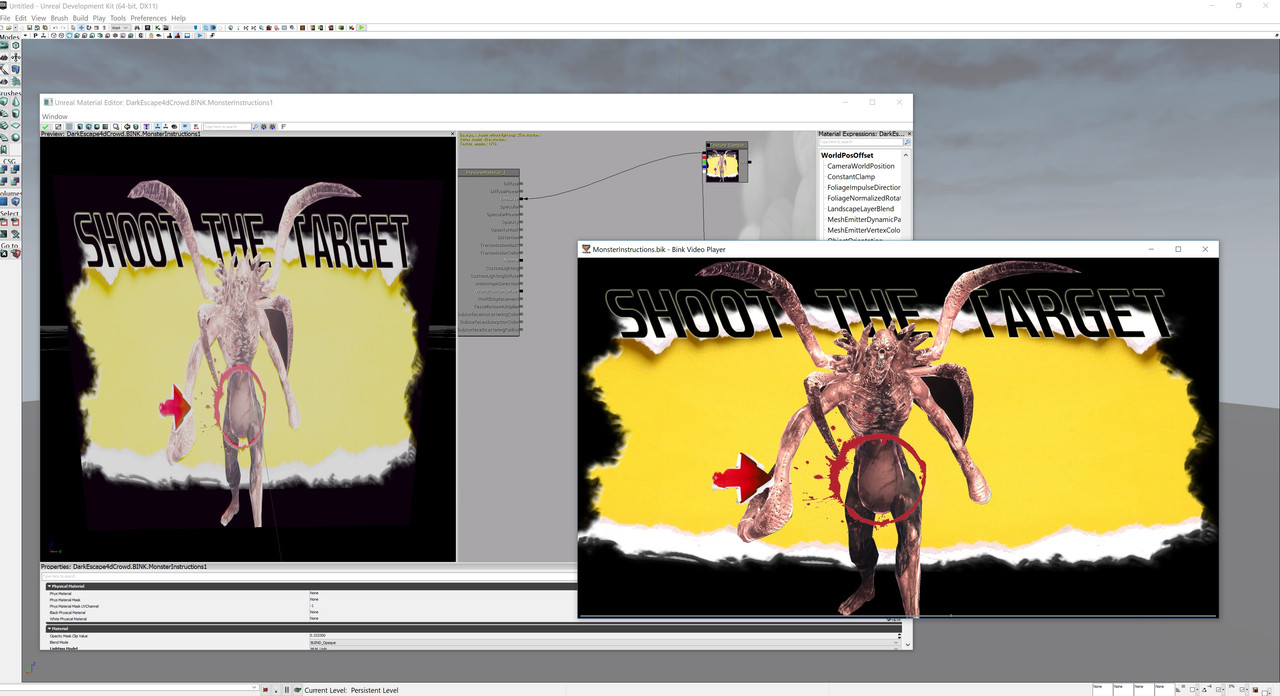The image size is (1280, 696).
Task: Click the Properties search field
Action: pos(310,576)
